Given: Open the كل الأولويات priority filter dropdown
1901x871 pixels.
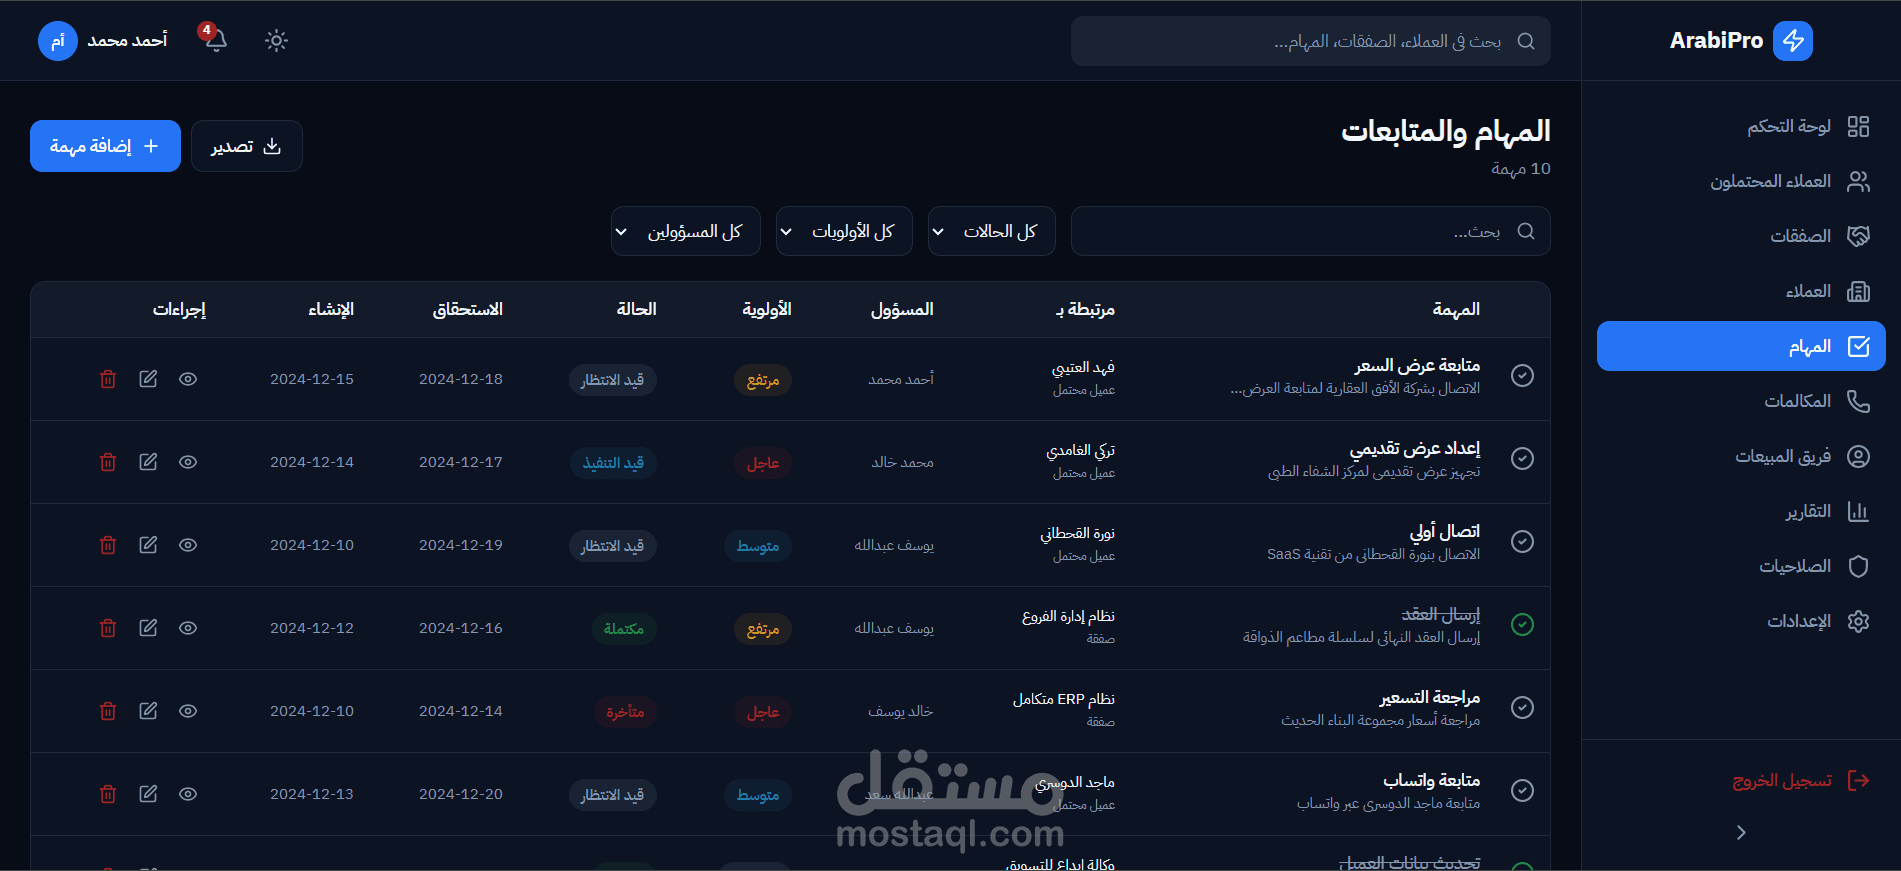Looking at the screenshot, I should coord(844,231).
